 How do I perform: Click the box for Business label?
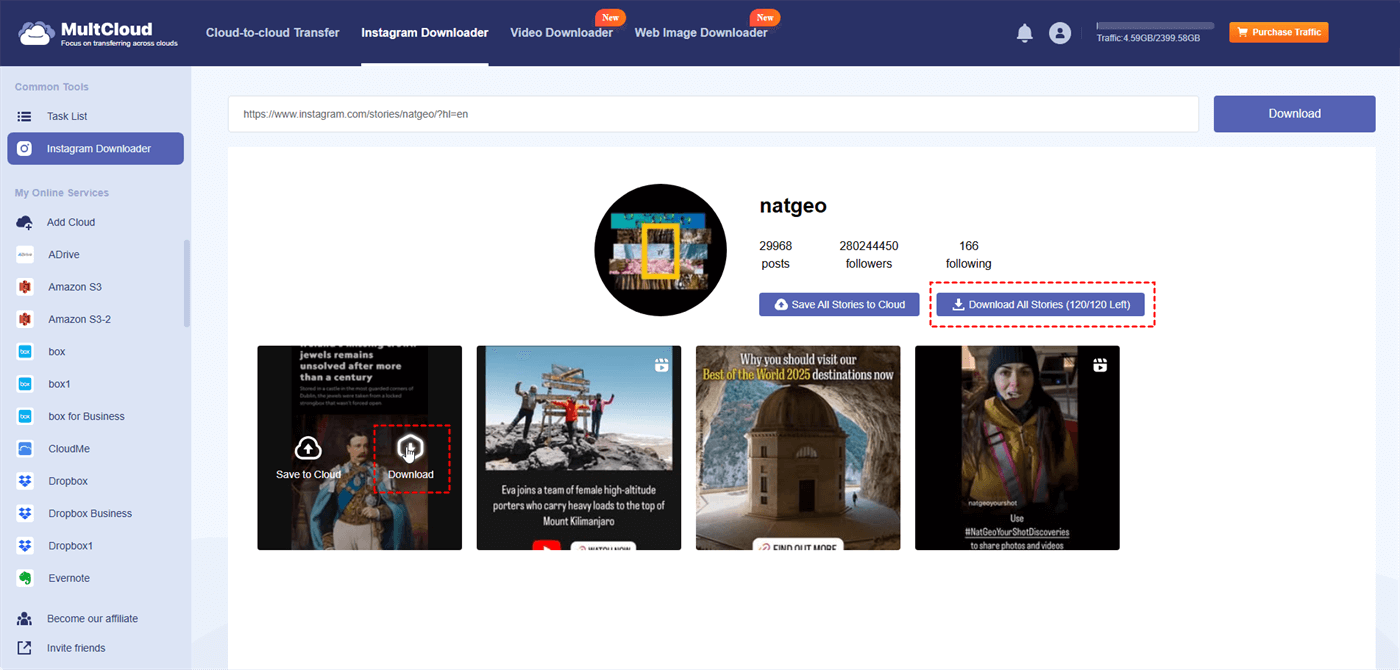click(x=87, y=416)
